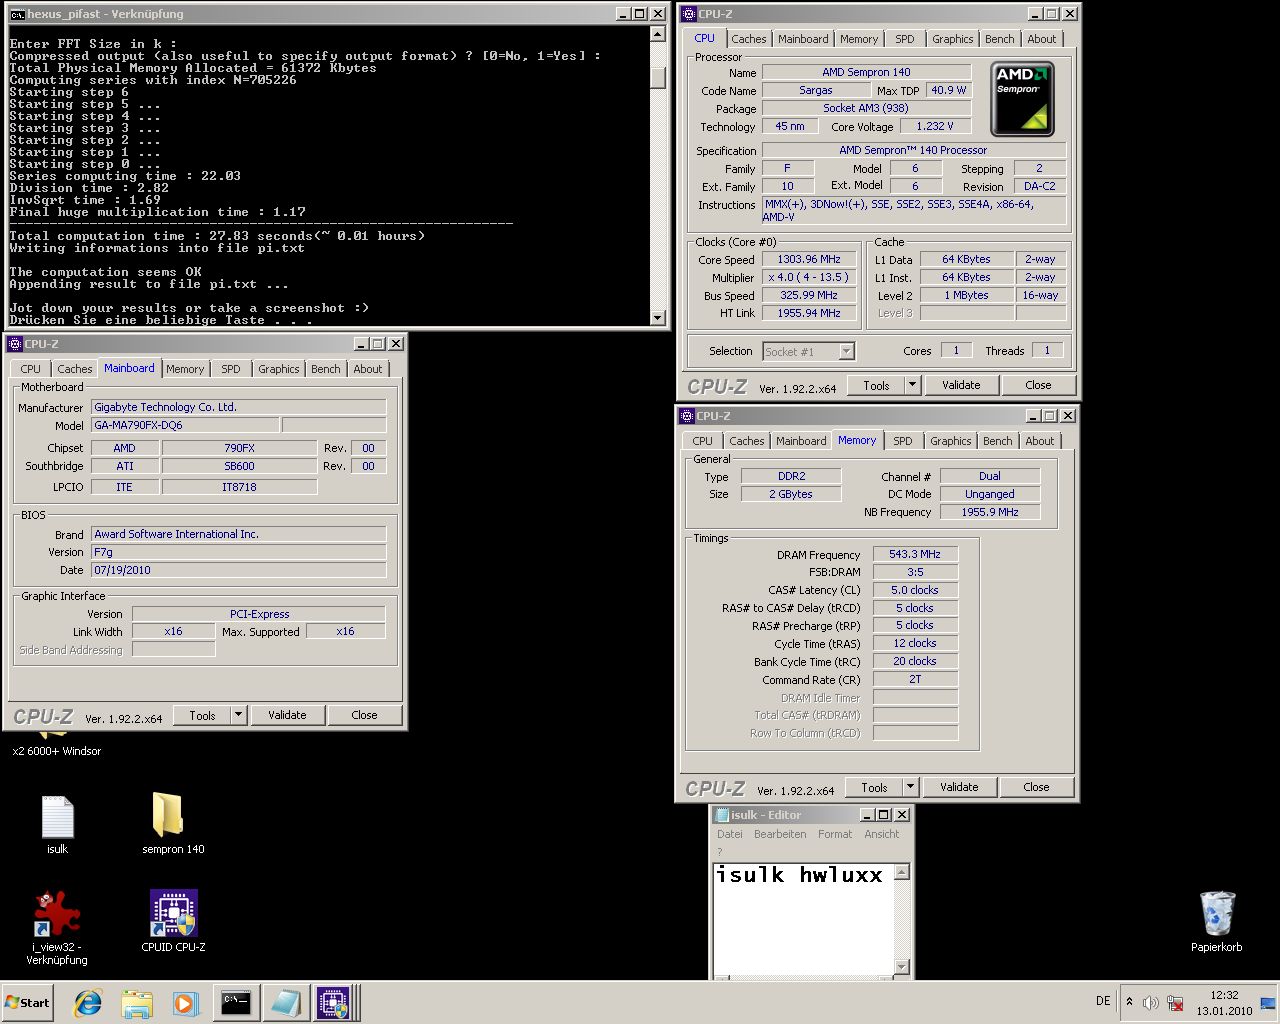The image size is (1280, 1024).
Task: Open About tab in top-right CPU-Z window
Action: click(1041, 39)
